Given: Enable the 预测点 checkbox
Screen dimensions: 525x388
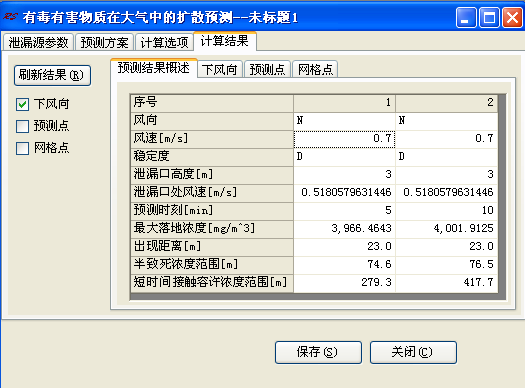Looking at the screenshot, I should coord(22,126).
